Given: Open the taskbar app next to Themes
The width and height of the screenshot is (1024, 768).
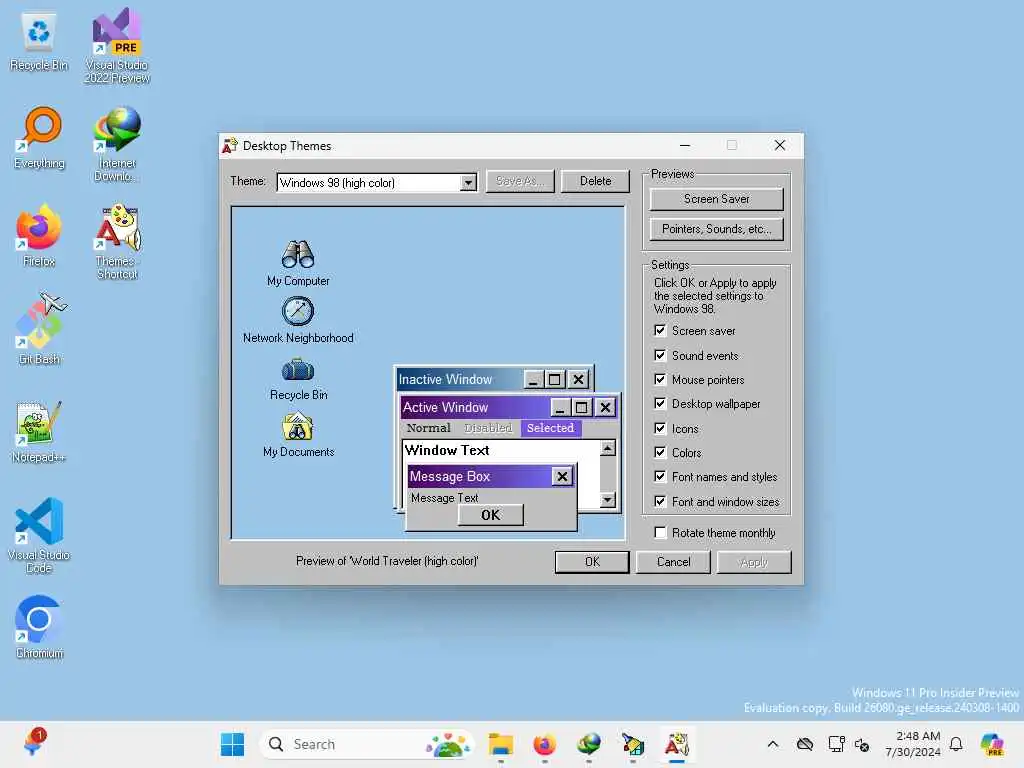Looking at the screenshot, I should pos(633,744).
